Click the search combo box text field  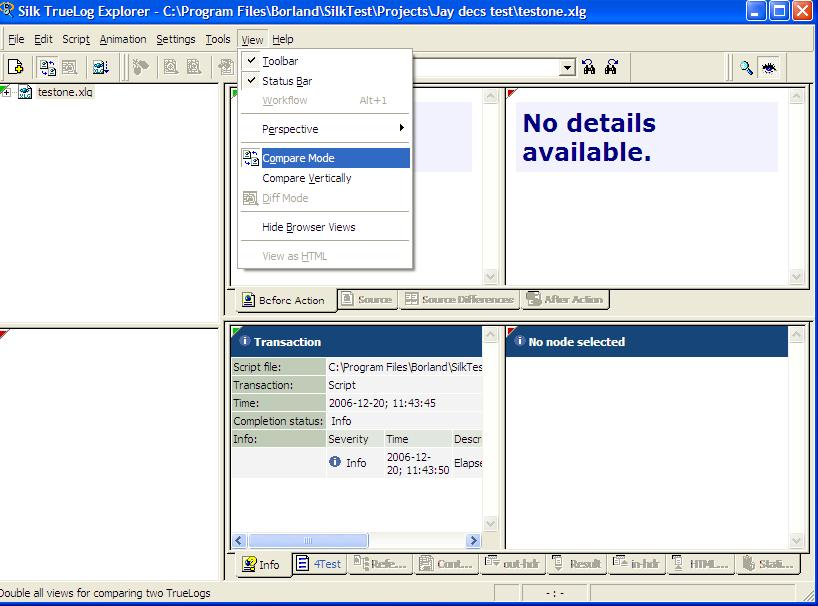485,67
